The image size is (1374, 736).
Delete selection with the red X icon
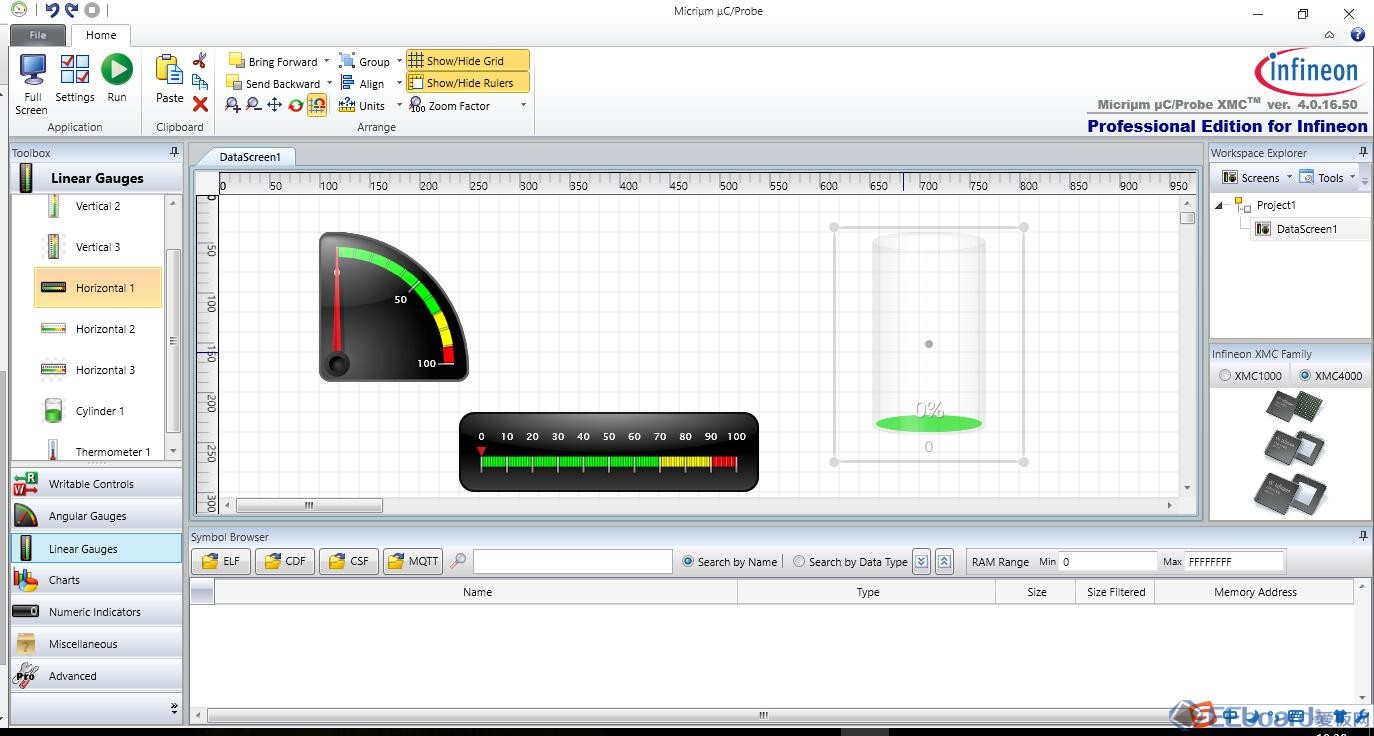pos(200,104)
